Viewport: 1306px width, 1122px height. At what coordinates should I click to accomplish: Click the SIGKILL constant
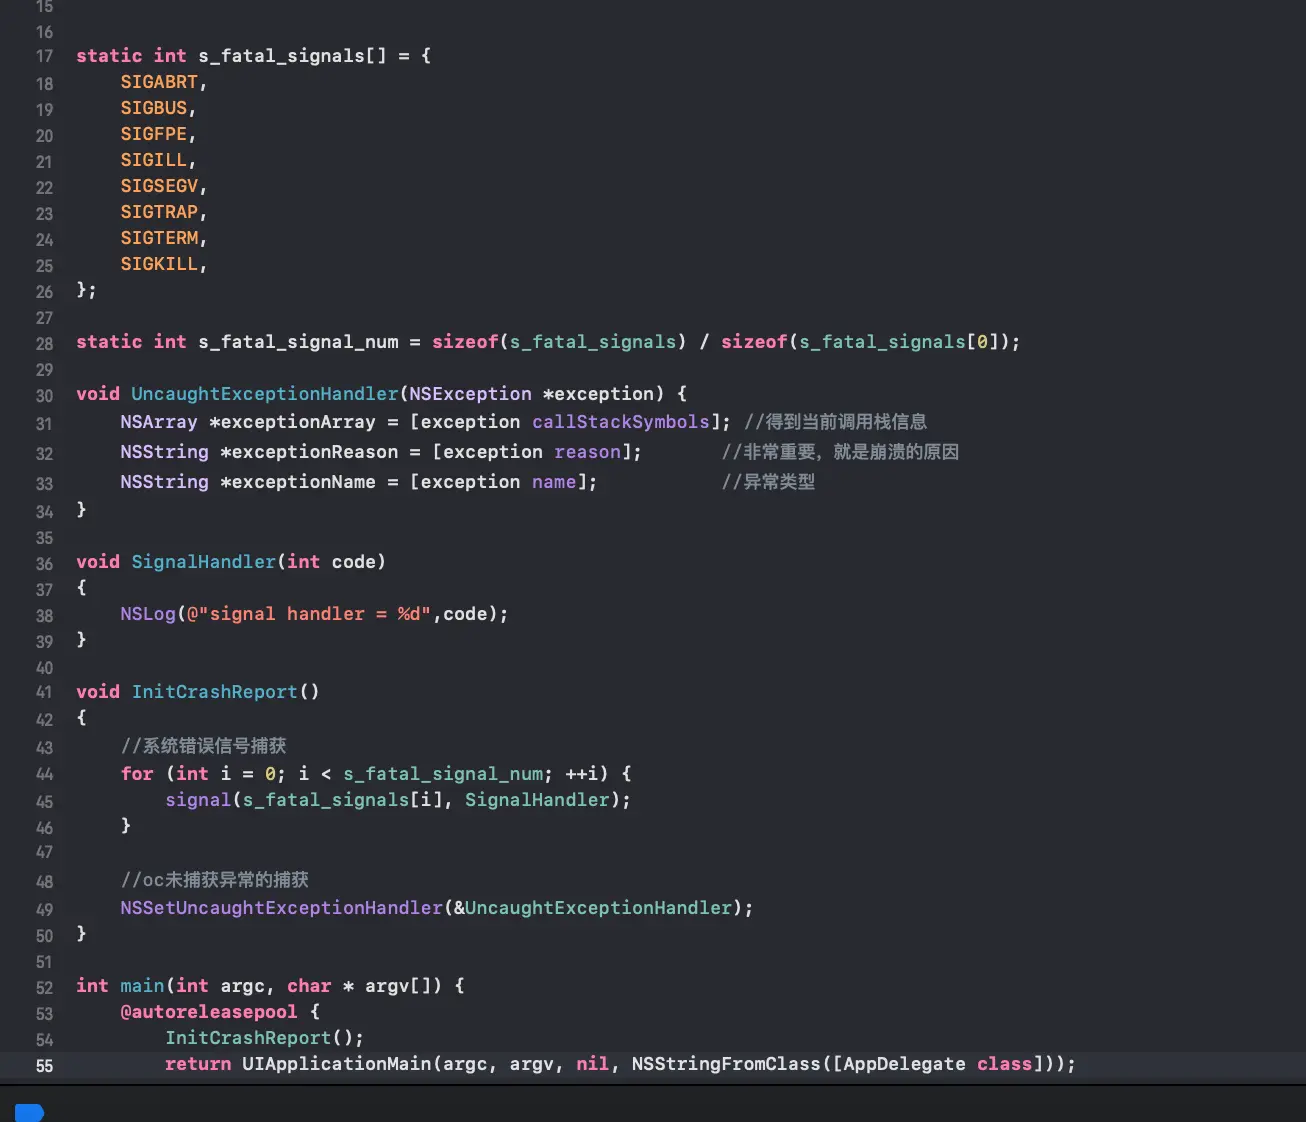159,264
